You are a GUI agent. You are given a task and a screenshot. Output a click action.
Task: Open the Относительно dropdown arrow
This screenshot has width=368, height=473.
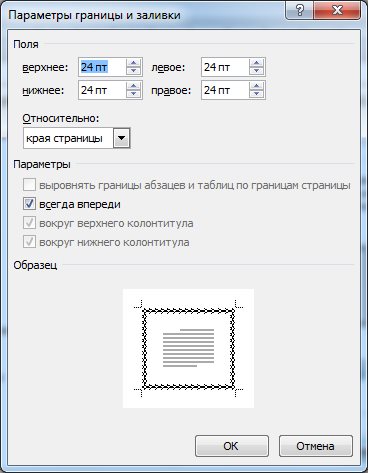(x=121, y=138)
